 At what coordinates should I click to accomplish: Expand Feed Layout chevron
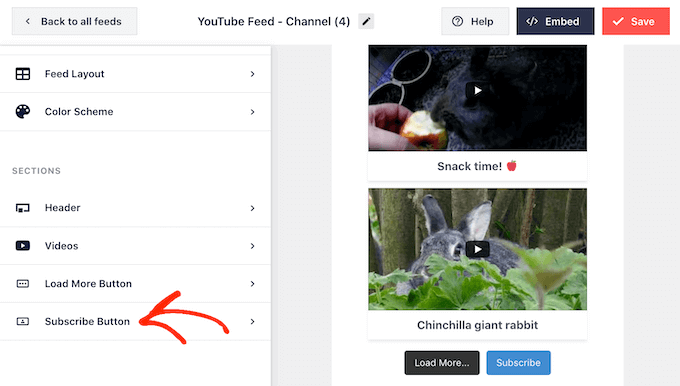(252, 74)
